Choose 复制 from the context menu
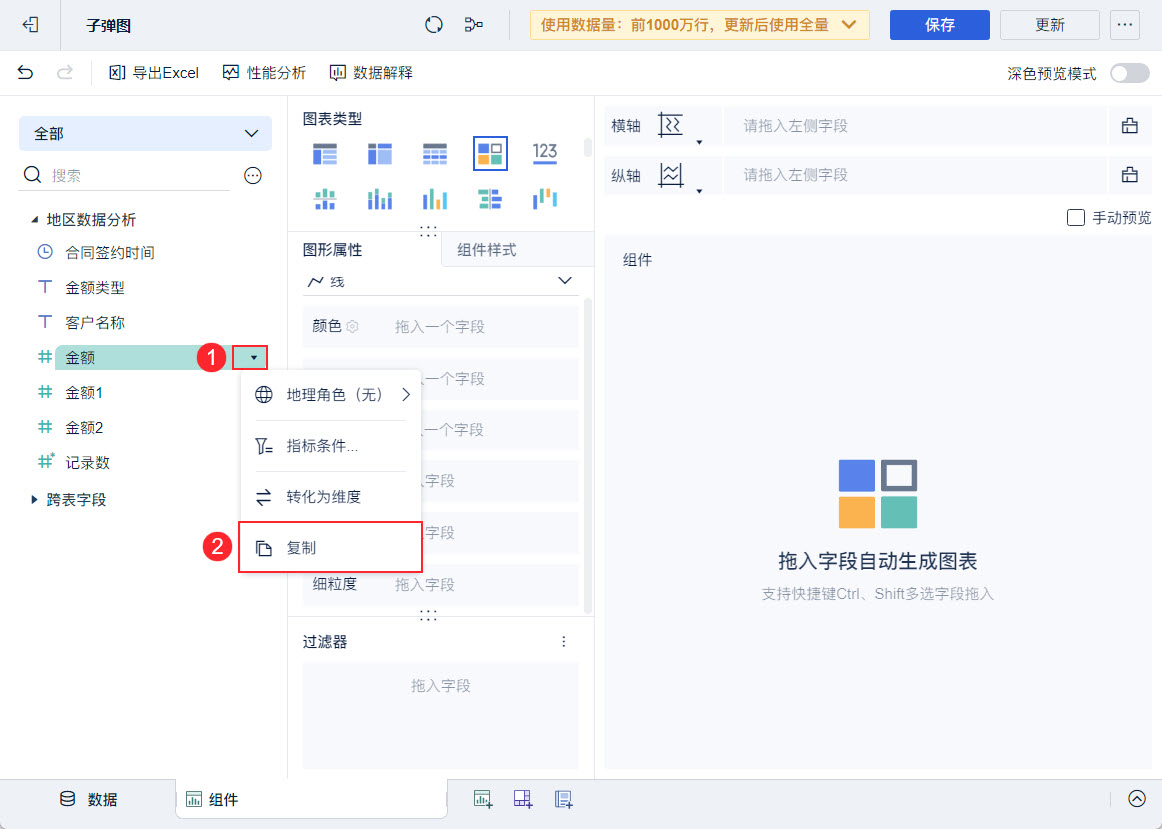The image size is (1162, 829). tap(331, 547)
